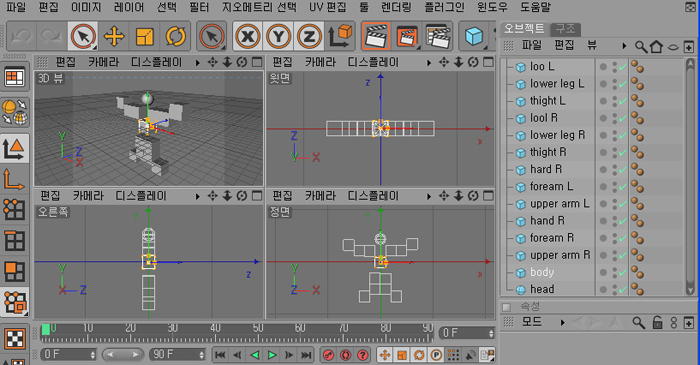Image resolution: width=700 pixels, height=365 pixels.
Task: Expand more menus arrow in 오른쪽 viewport header
Action: pos(197,196)
